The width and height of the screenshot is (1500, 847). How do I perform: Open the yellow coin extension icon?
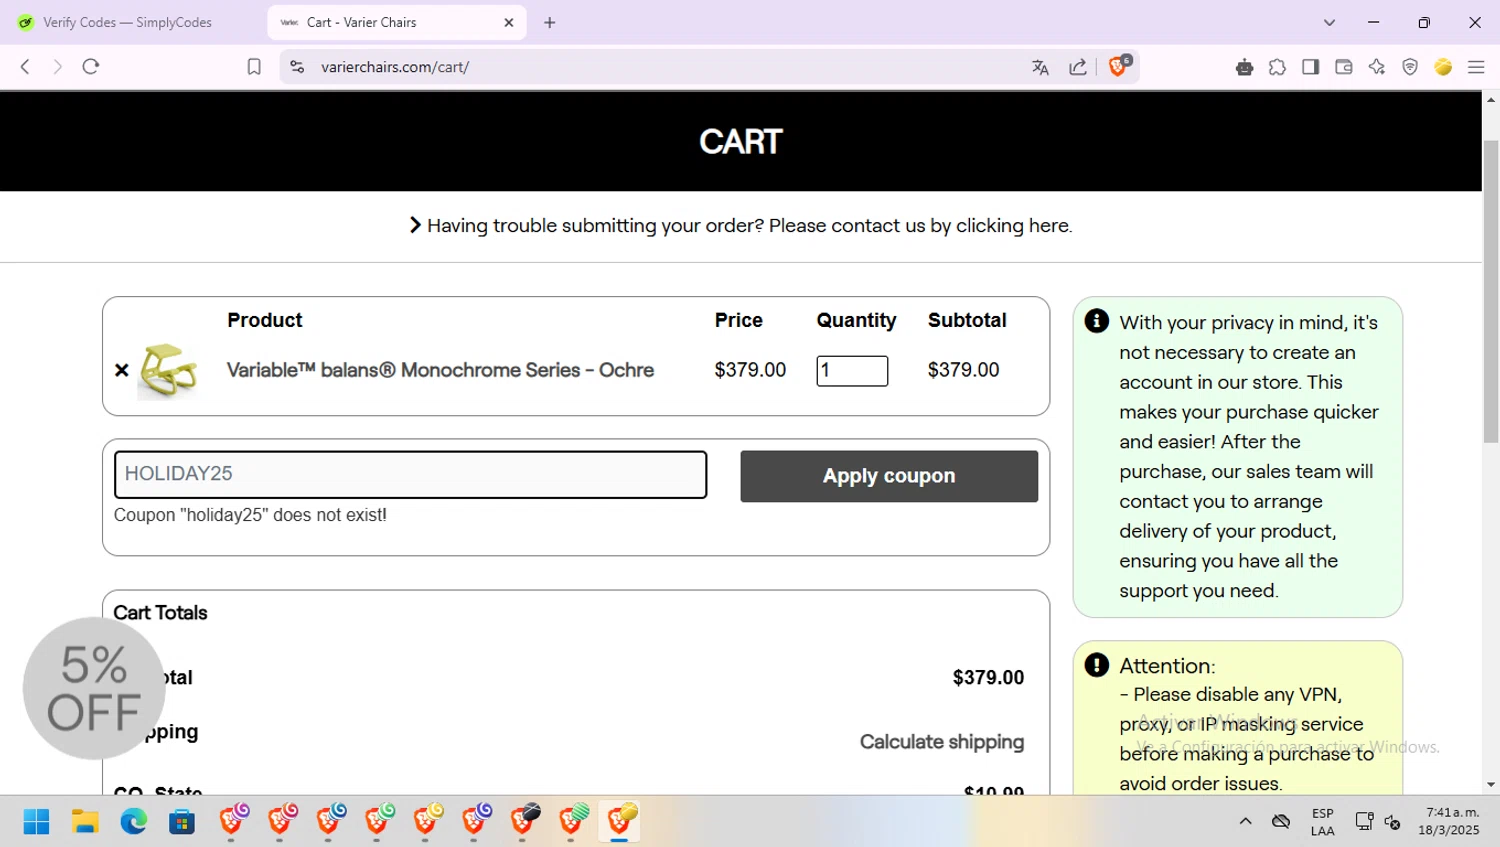point(1443,67)
